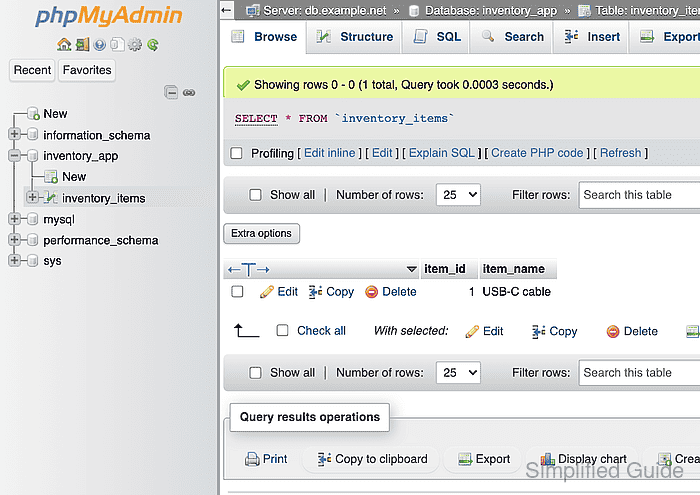This screenshot has height=495, width=700.
Task: Click the Refresh link
Action: click(621, 153)
